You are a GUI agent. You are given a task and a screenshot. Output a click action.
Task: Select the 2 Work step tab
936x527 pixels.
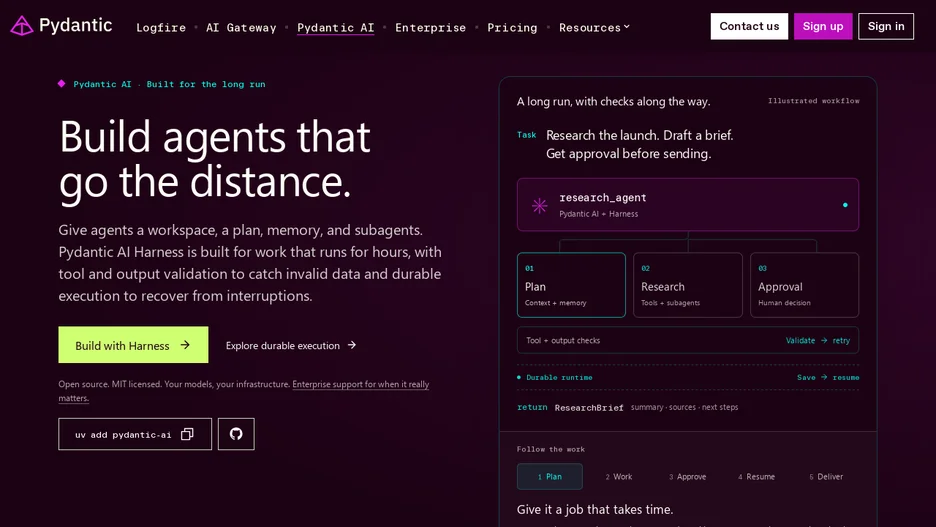[619, 476]
